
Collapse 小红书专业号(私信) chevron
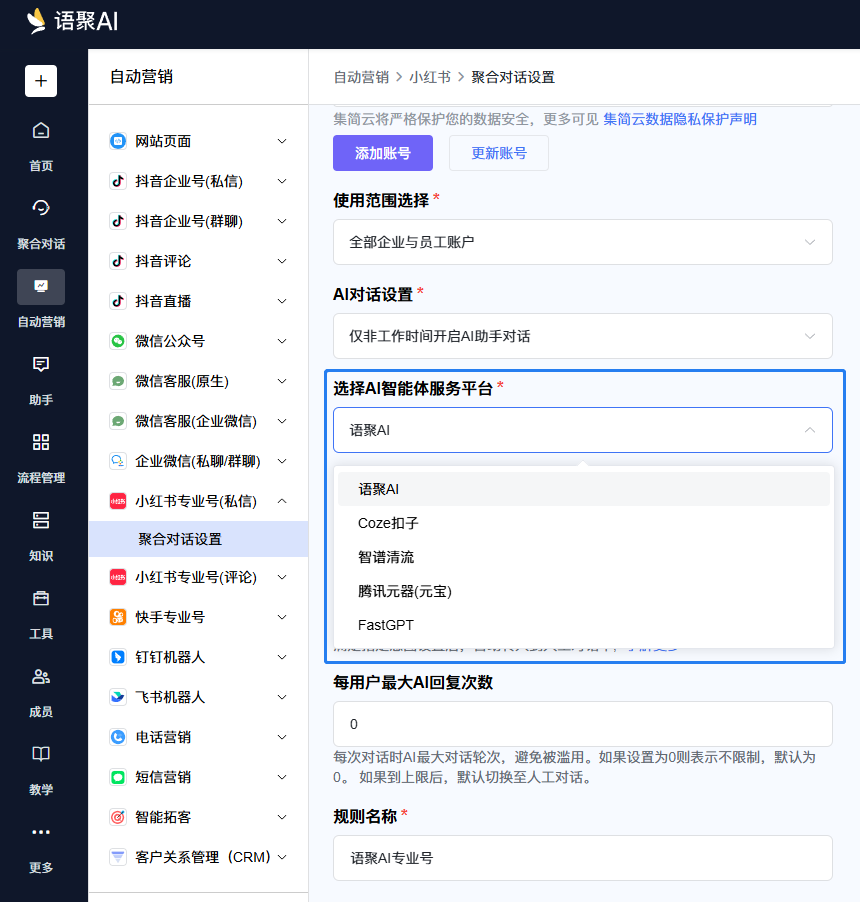click(x=282, y=501)
